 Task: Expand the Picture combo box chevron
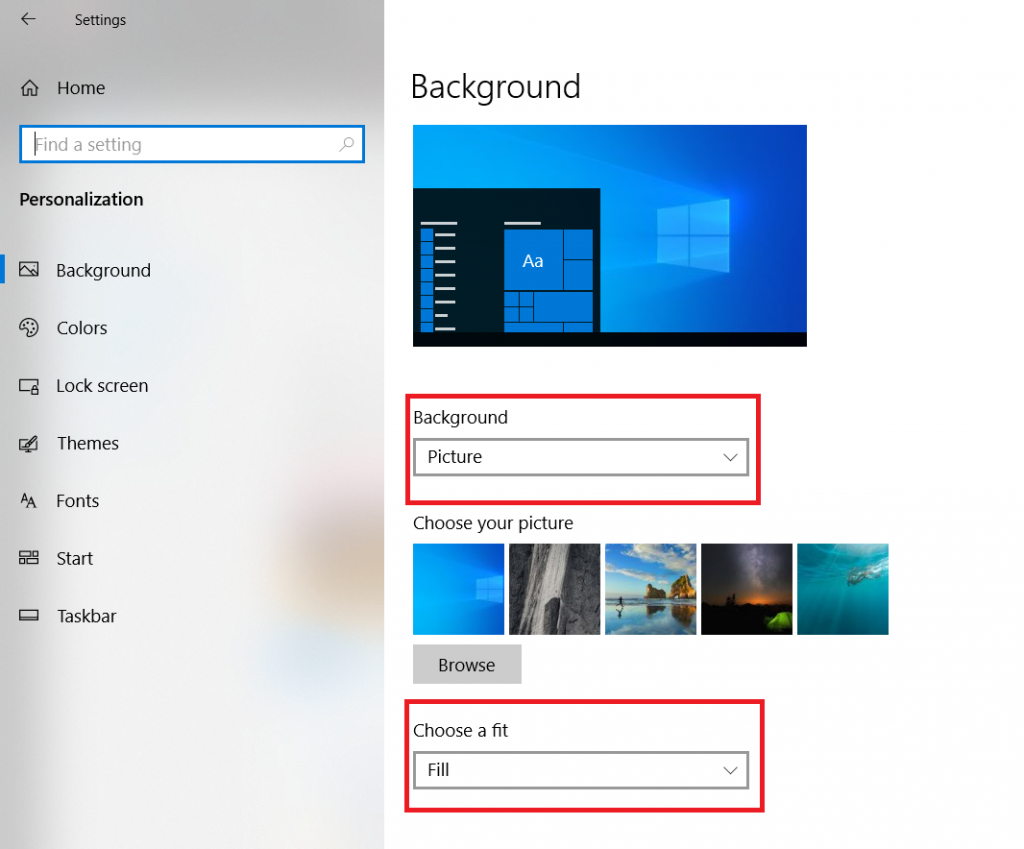[729, 457]
